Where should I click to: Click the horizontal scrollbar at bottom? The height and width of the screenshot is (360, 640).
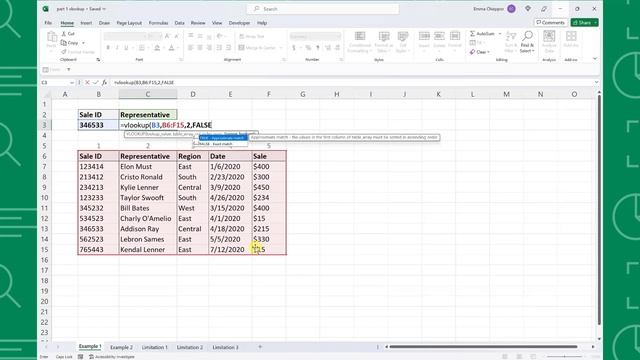point(483,347)
